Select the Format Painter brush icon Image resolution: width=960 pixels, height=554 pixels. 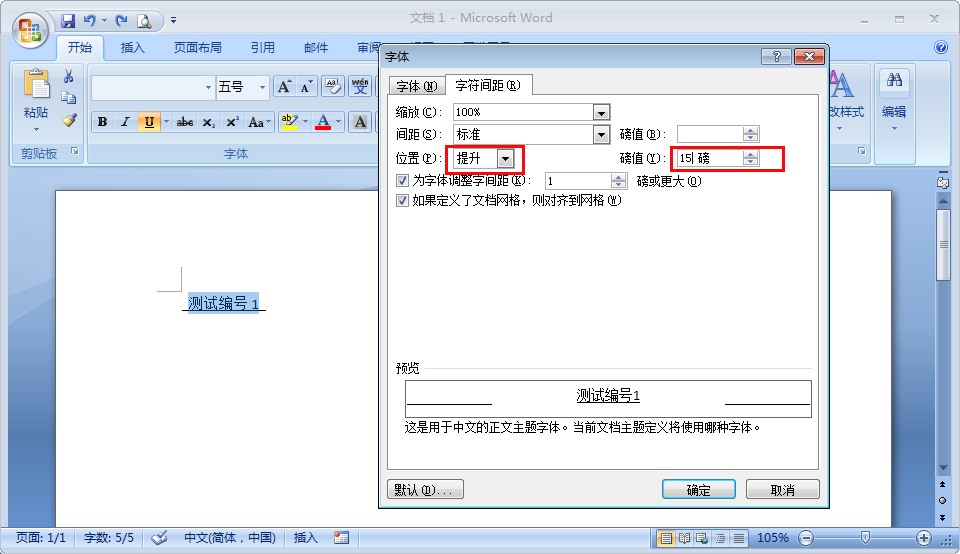(68, 120)
